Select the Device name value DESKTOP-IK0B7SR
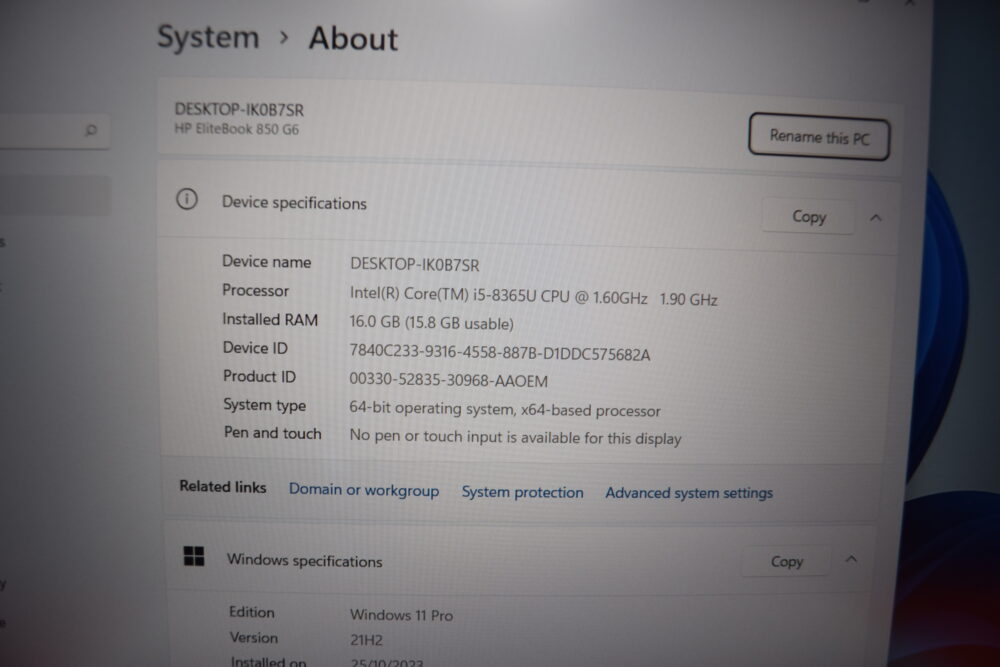The image size is (1000, 667). click(415, 265)
